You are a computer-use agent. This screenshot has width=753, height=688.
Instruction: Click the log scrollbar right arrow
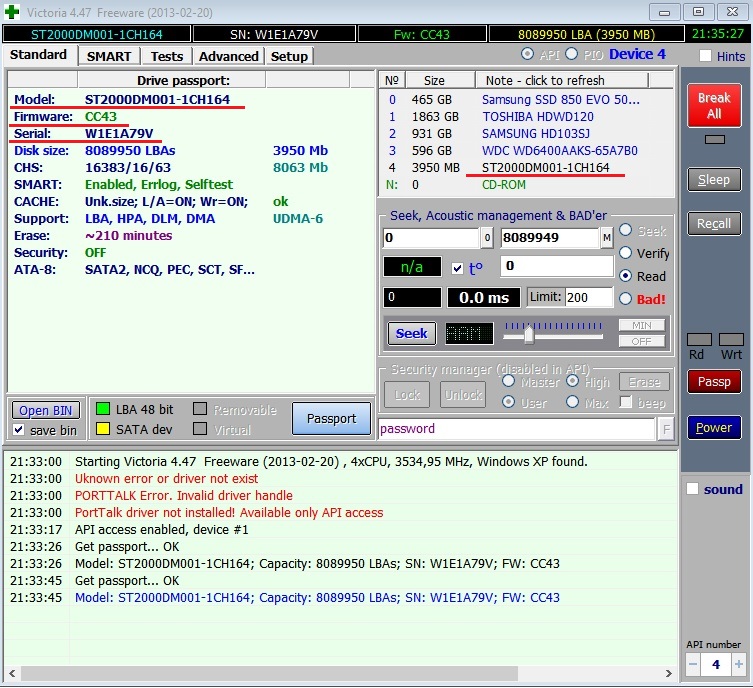[x=668, y=673]
